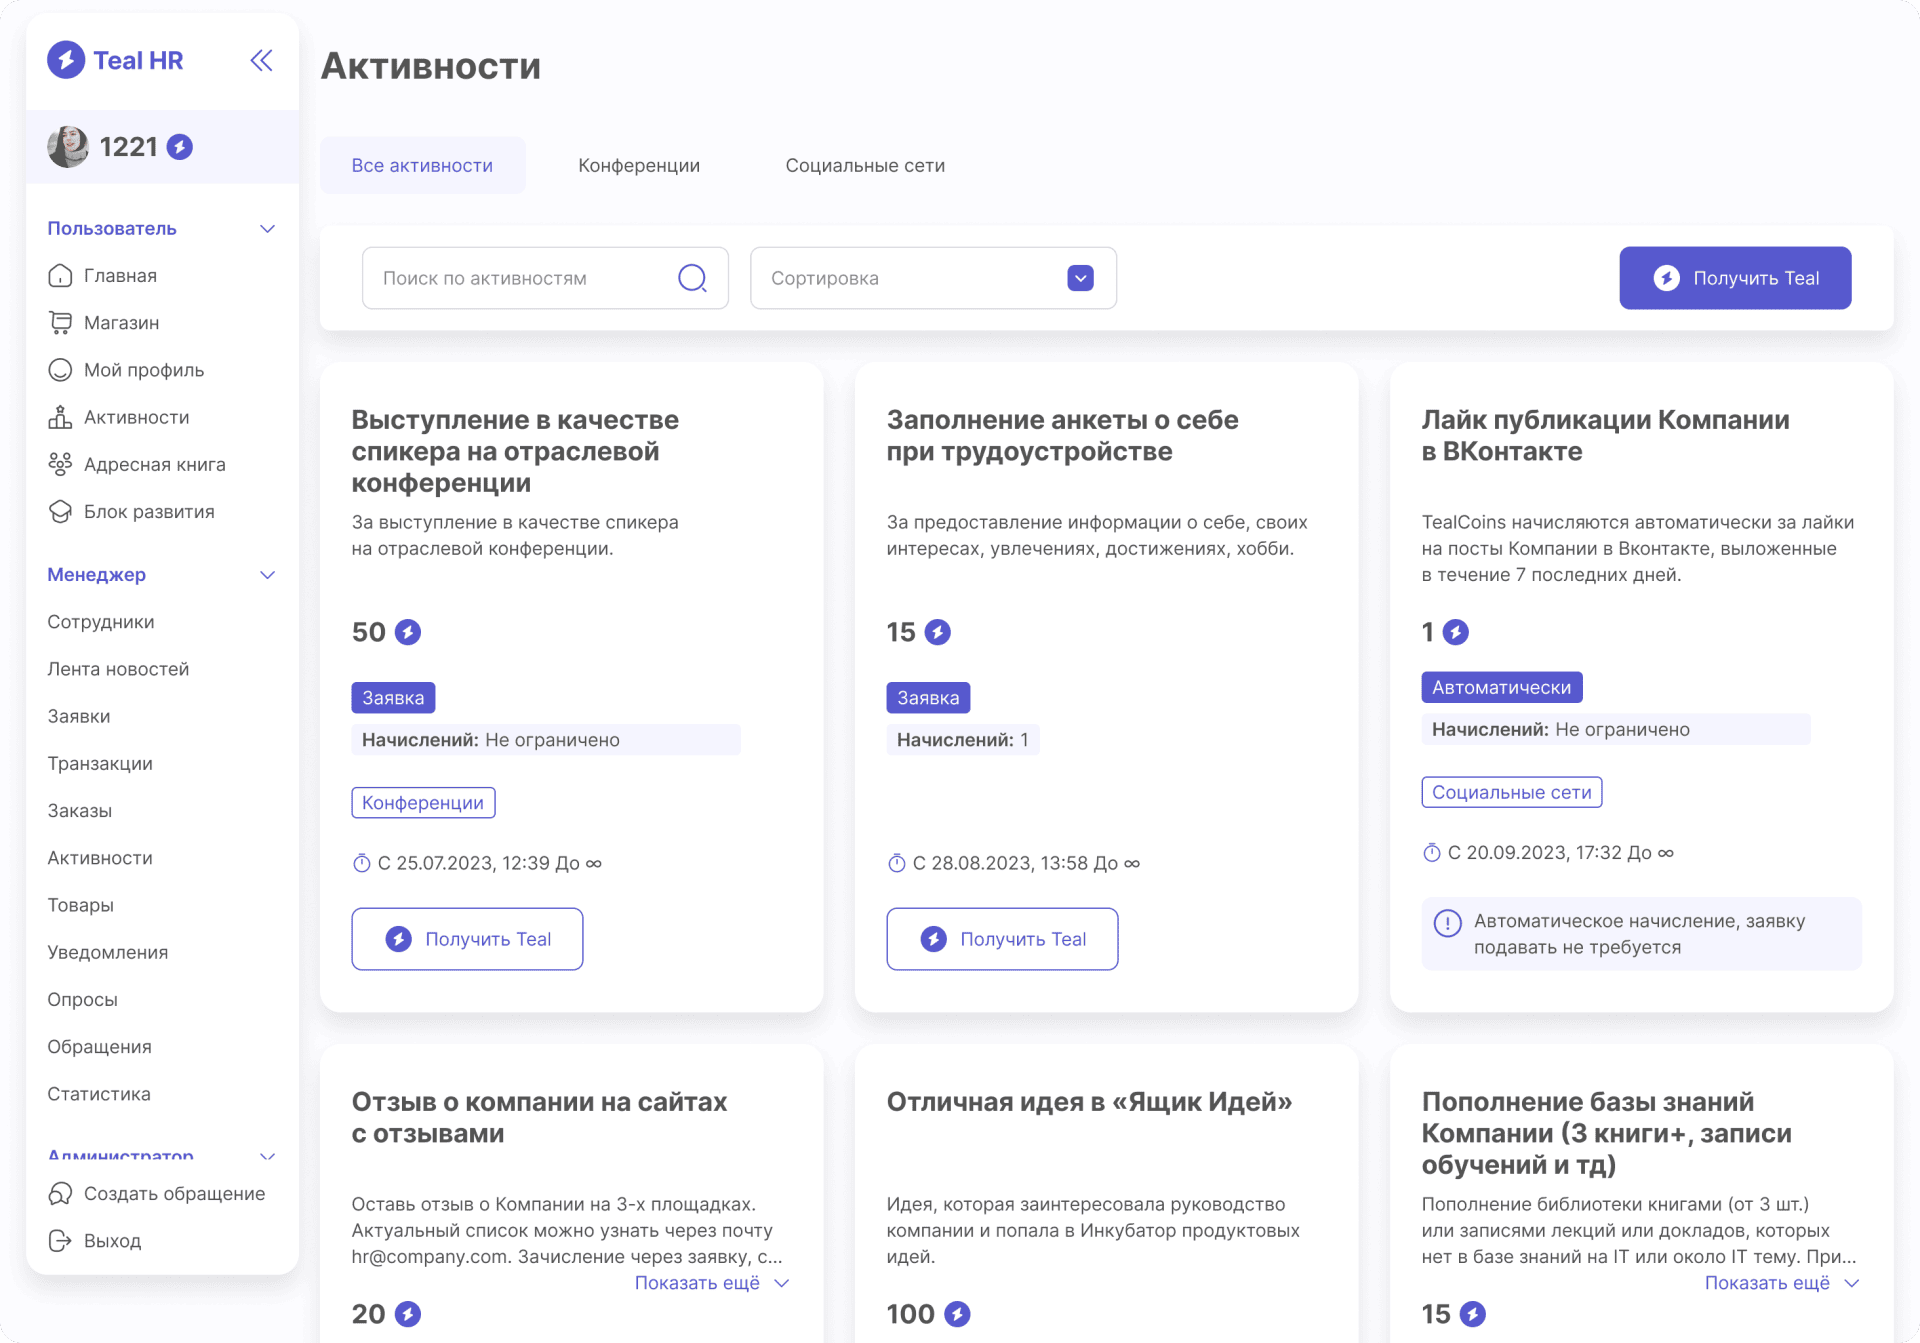Focus the Поиск по активностям search field
Image resolution: width=1920 pixels, height=1343 pixels.
coord(520,278)
